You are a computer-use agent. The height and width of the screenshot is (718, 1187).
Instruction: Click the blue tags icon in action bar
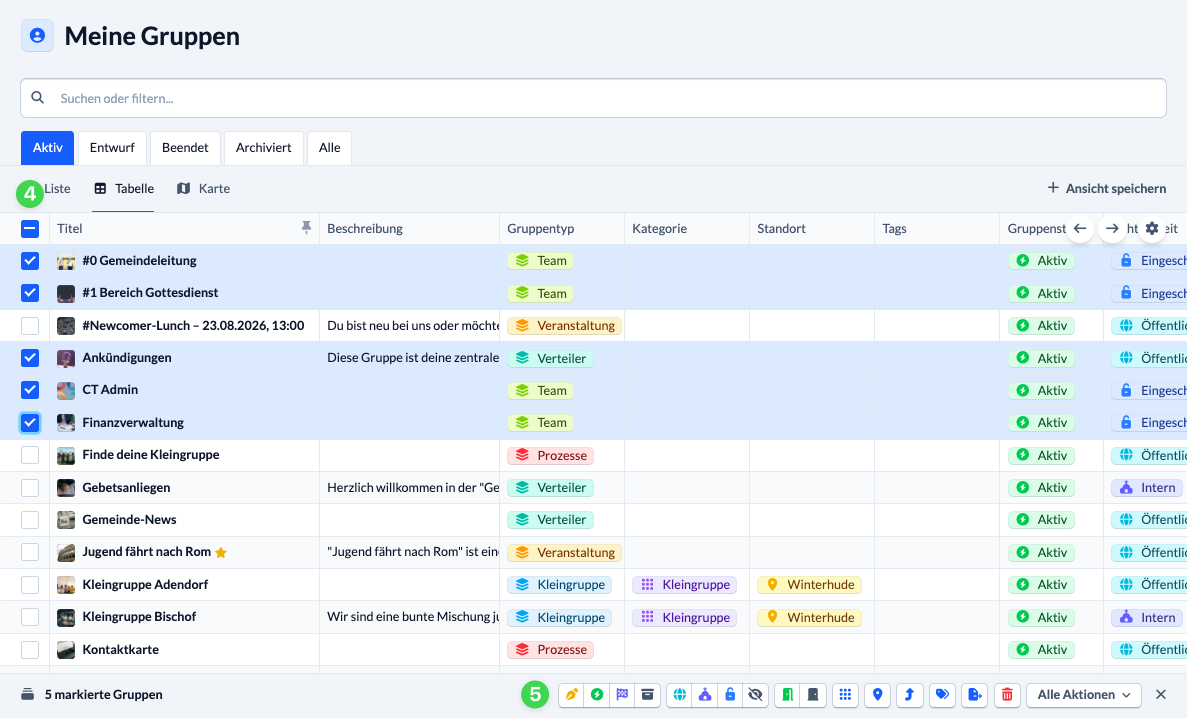942,695
